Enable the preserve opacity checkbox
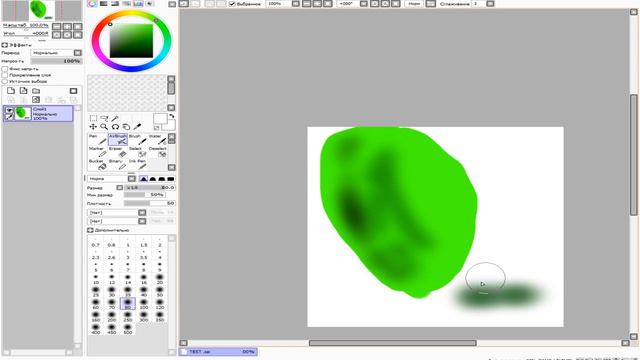The height and width of the screenshot is (360, 640). tap(5, 69)
